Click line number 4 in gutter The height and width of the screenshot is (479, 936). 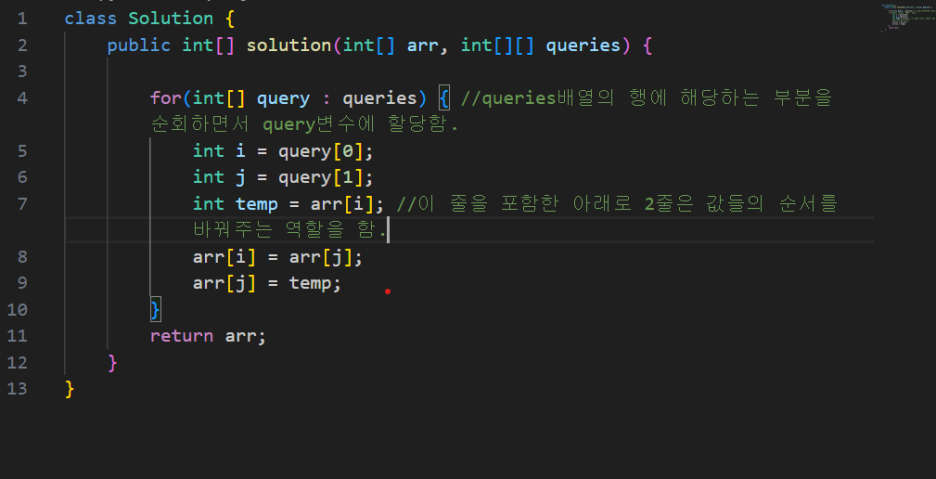click(22, 98)
